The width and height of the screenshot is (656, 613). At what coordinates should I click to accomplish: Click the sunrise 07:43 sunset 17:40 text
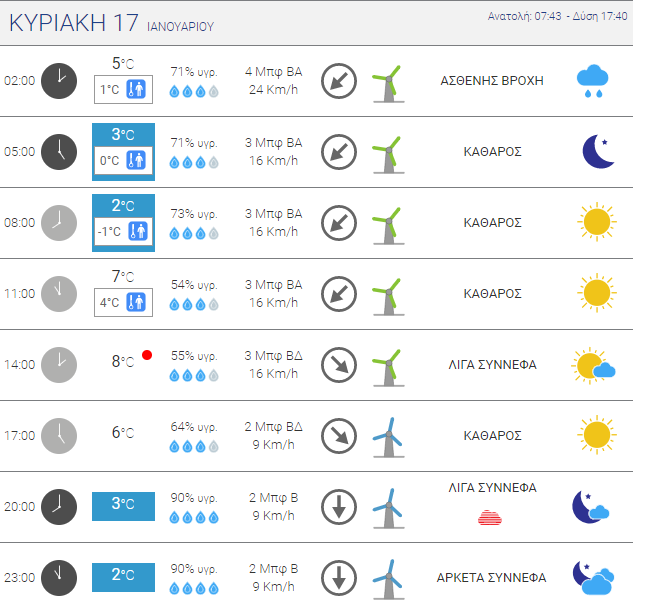pyautogui.click(x=557, y=17)
